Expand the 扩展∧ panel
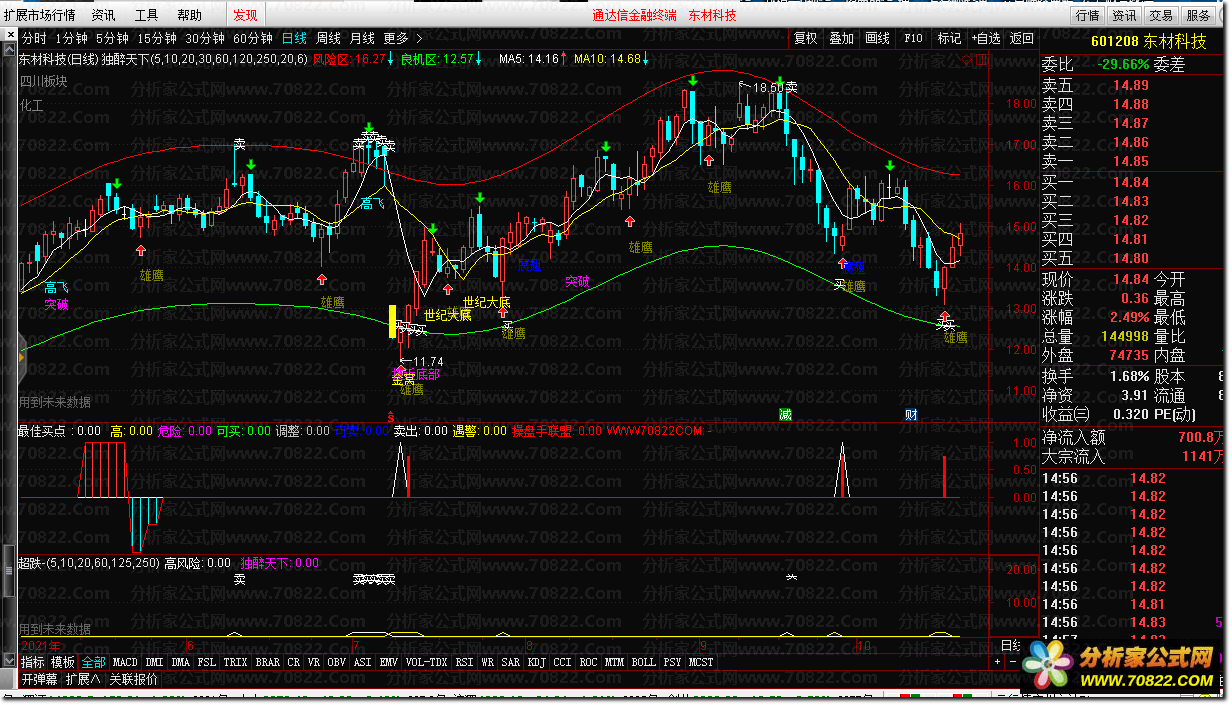1232x705 pixels. point(84,679)
